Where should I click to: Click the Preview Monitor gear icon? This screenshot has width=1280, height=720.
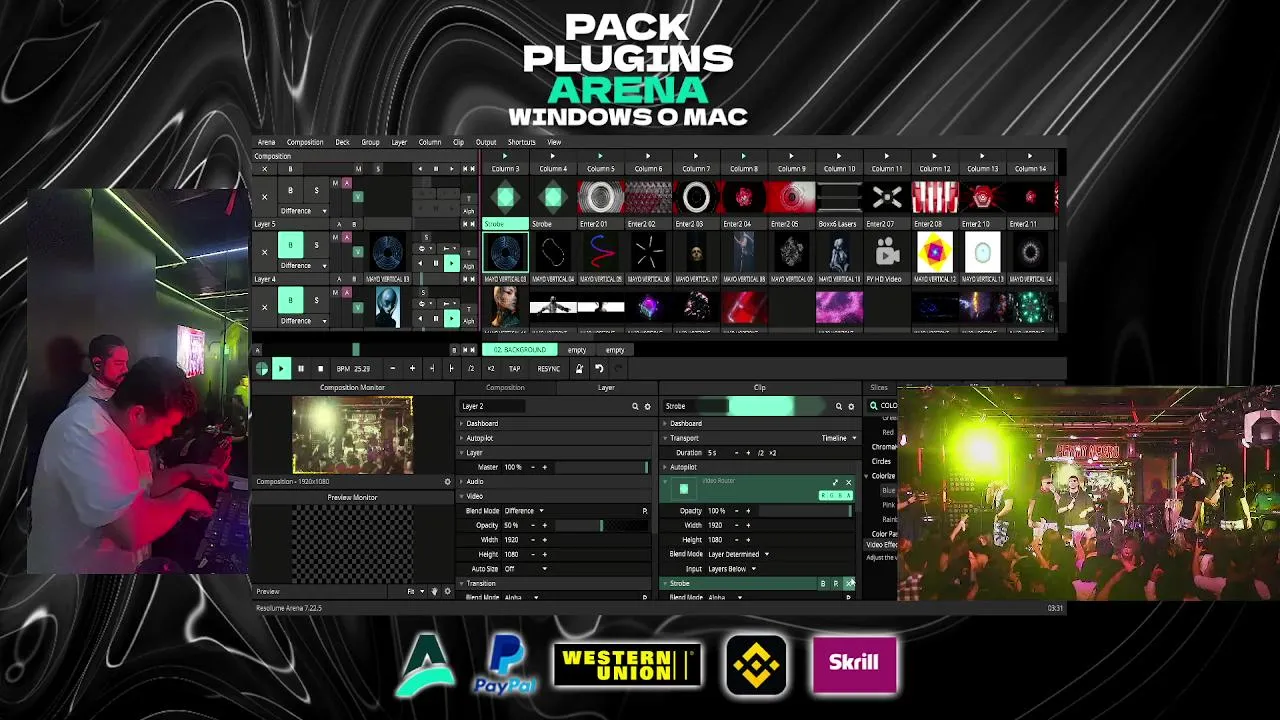pos(447,591)
